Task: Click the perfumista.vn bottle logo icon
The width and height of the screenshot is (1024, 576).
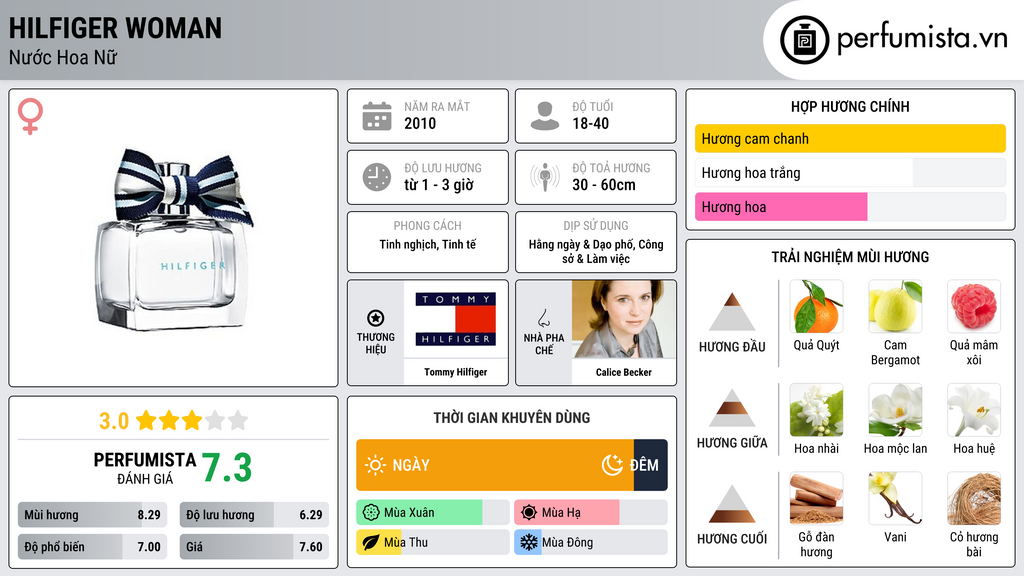Action: point(804,40)
